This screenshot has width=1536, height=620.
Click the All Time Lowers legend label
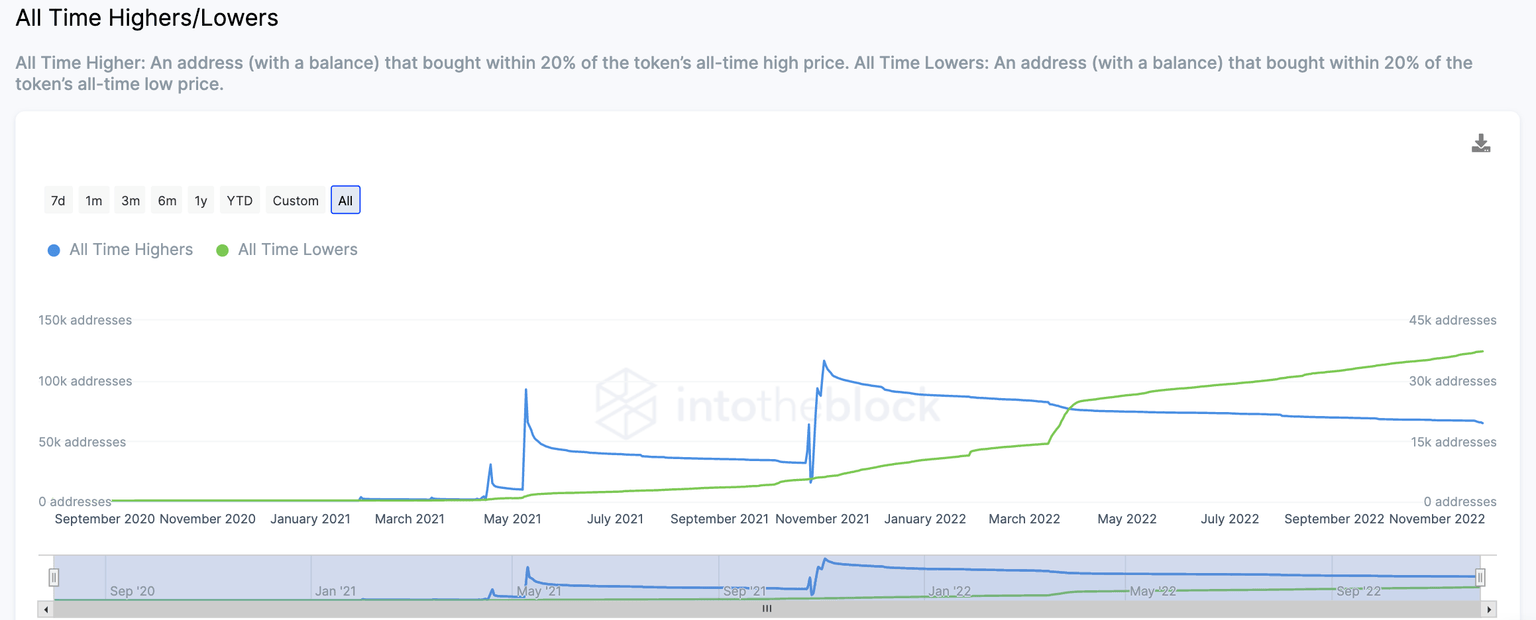(x=298, y=250)
